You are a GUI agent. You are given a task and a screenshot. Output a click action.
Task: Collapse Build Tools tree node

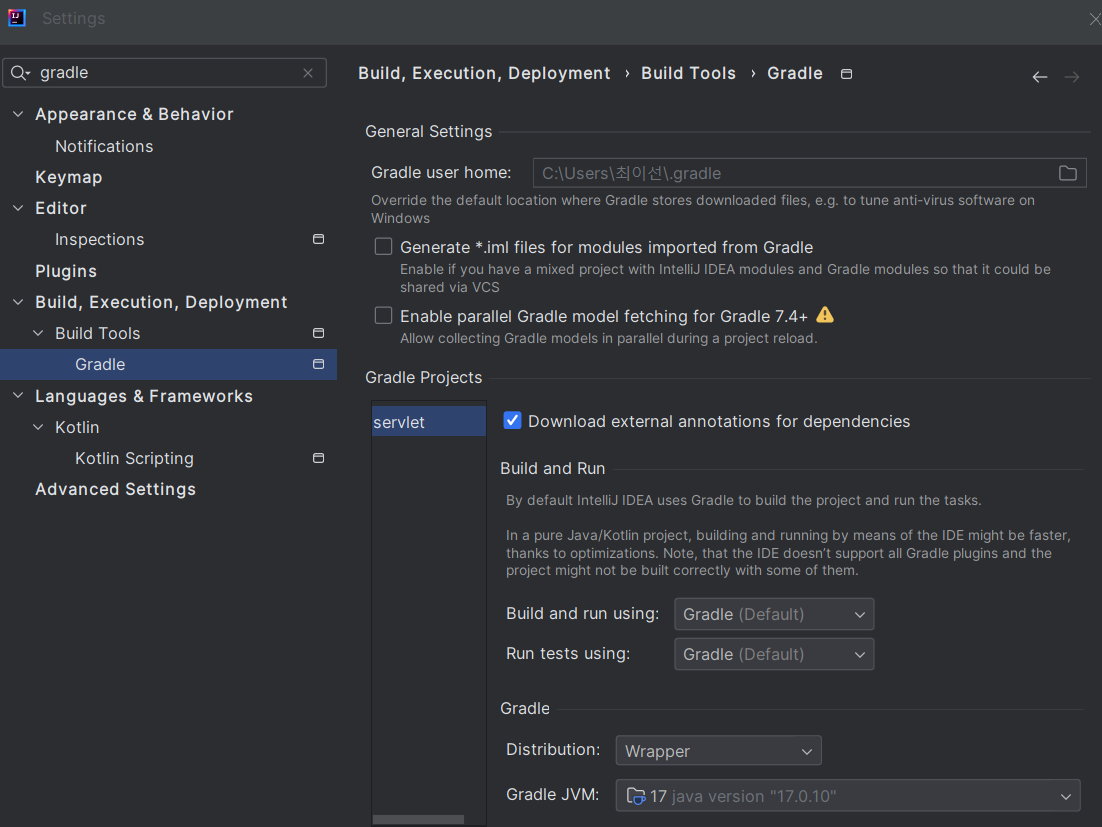coord(39,333)
